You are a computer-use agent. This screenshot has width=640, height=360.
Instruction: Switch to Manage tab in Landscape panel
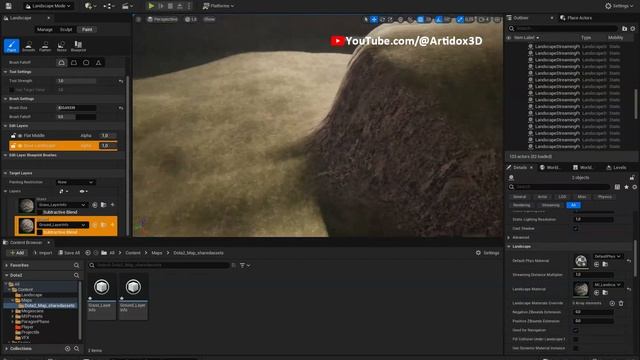pyautogui.click(x=44, y=29)
